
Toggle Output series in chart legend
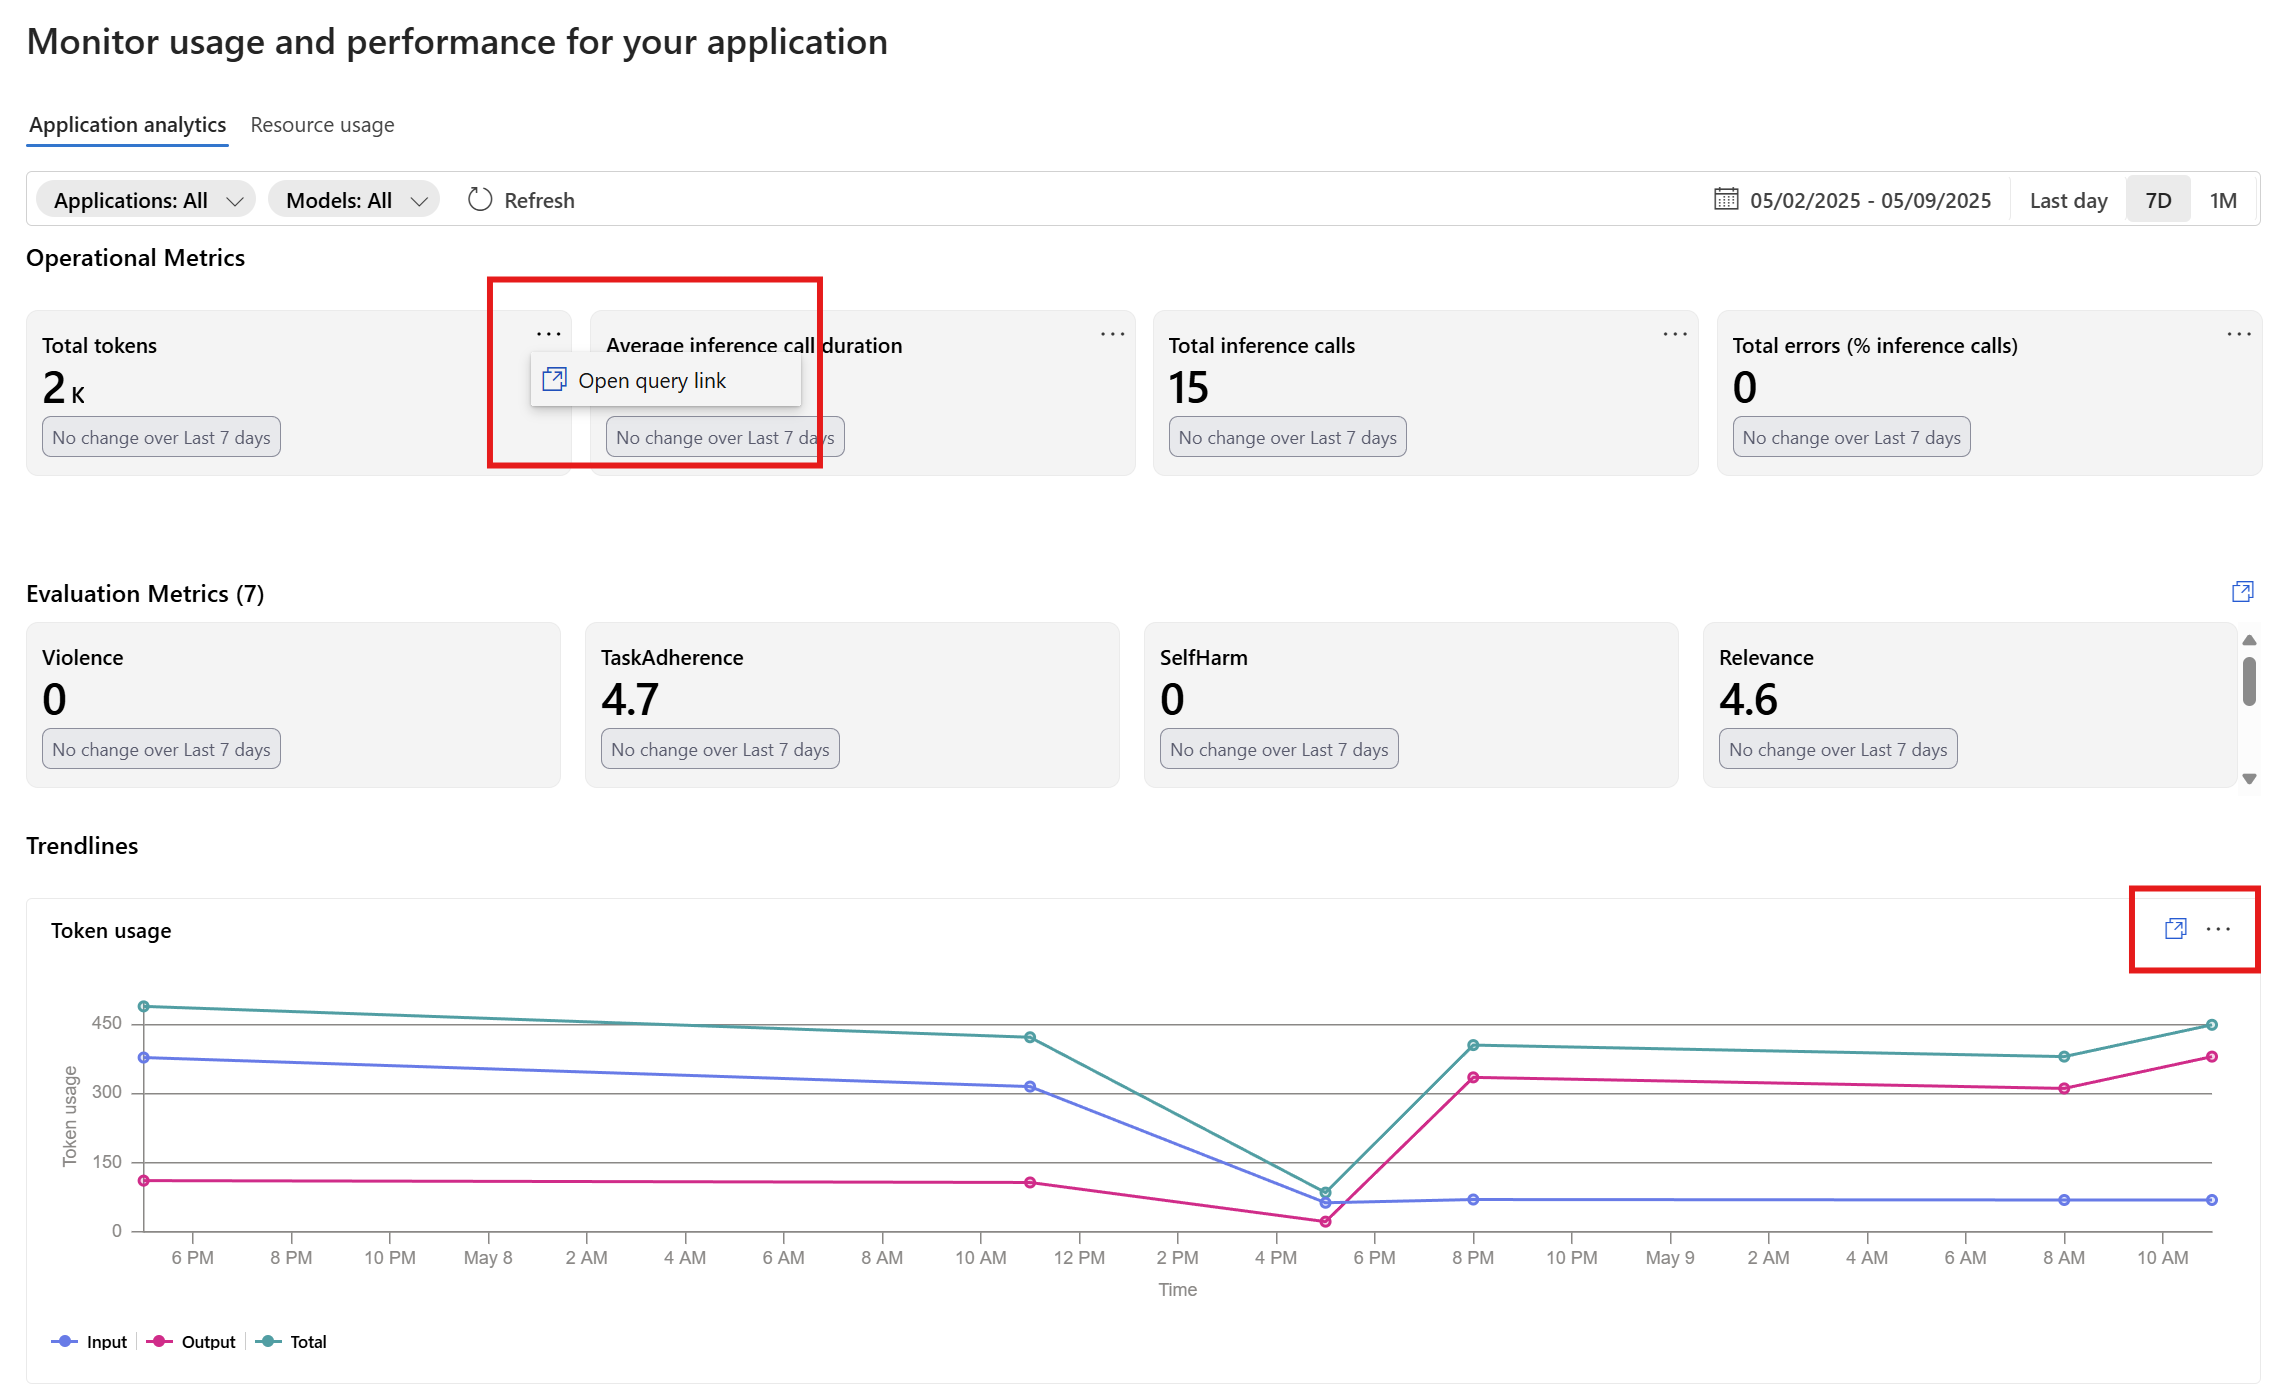[x=192, y=1342]
